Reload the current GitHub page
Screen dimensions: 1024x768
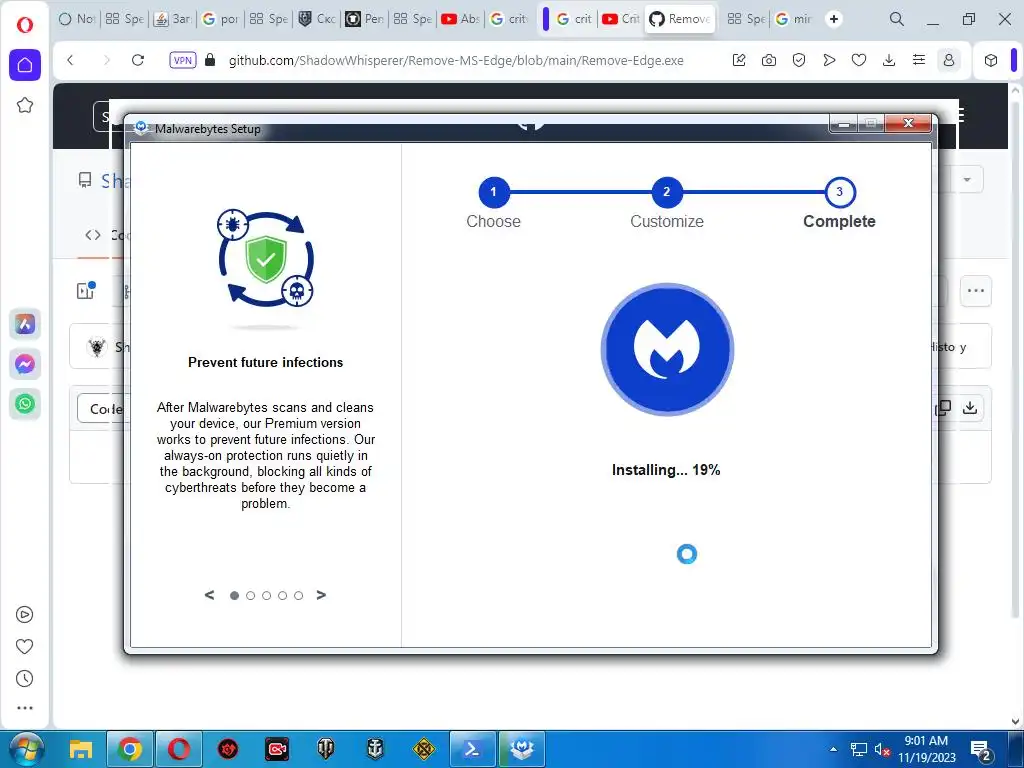pyautogui.click(x=138, y=60)
